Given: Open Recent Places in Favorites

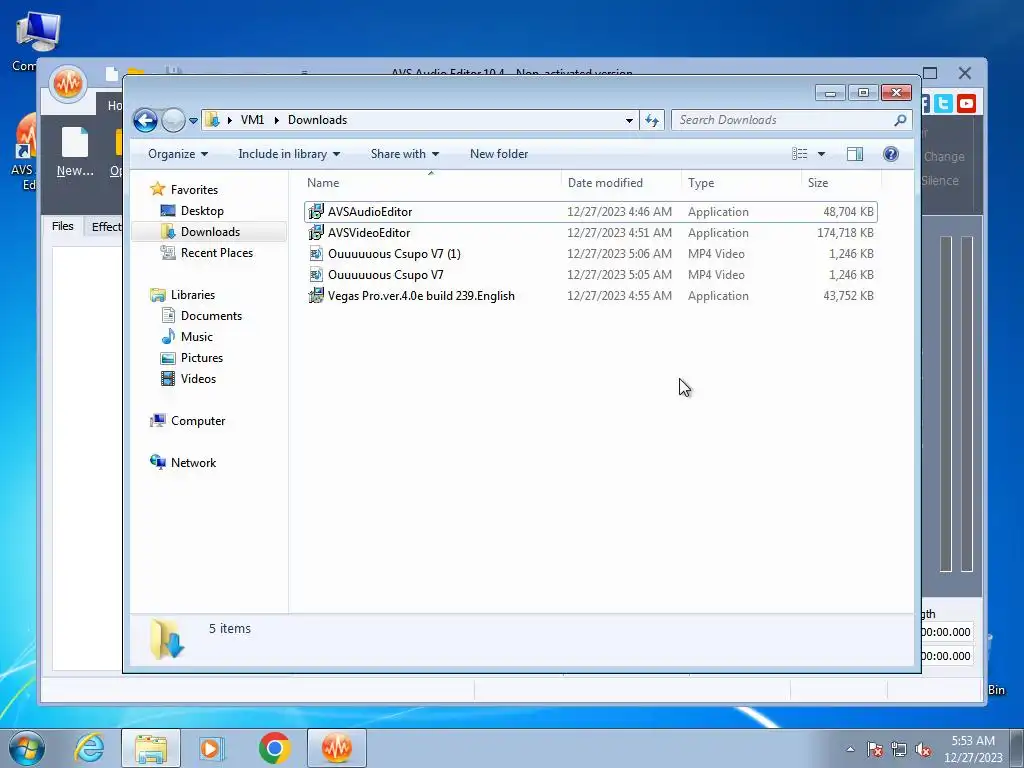Looking at the screenshot, I should point(216,253).
